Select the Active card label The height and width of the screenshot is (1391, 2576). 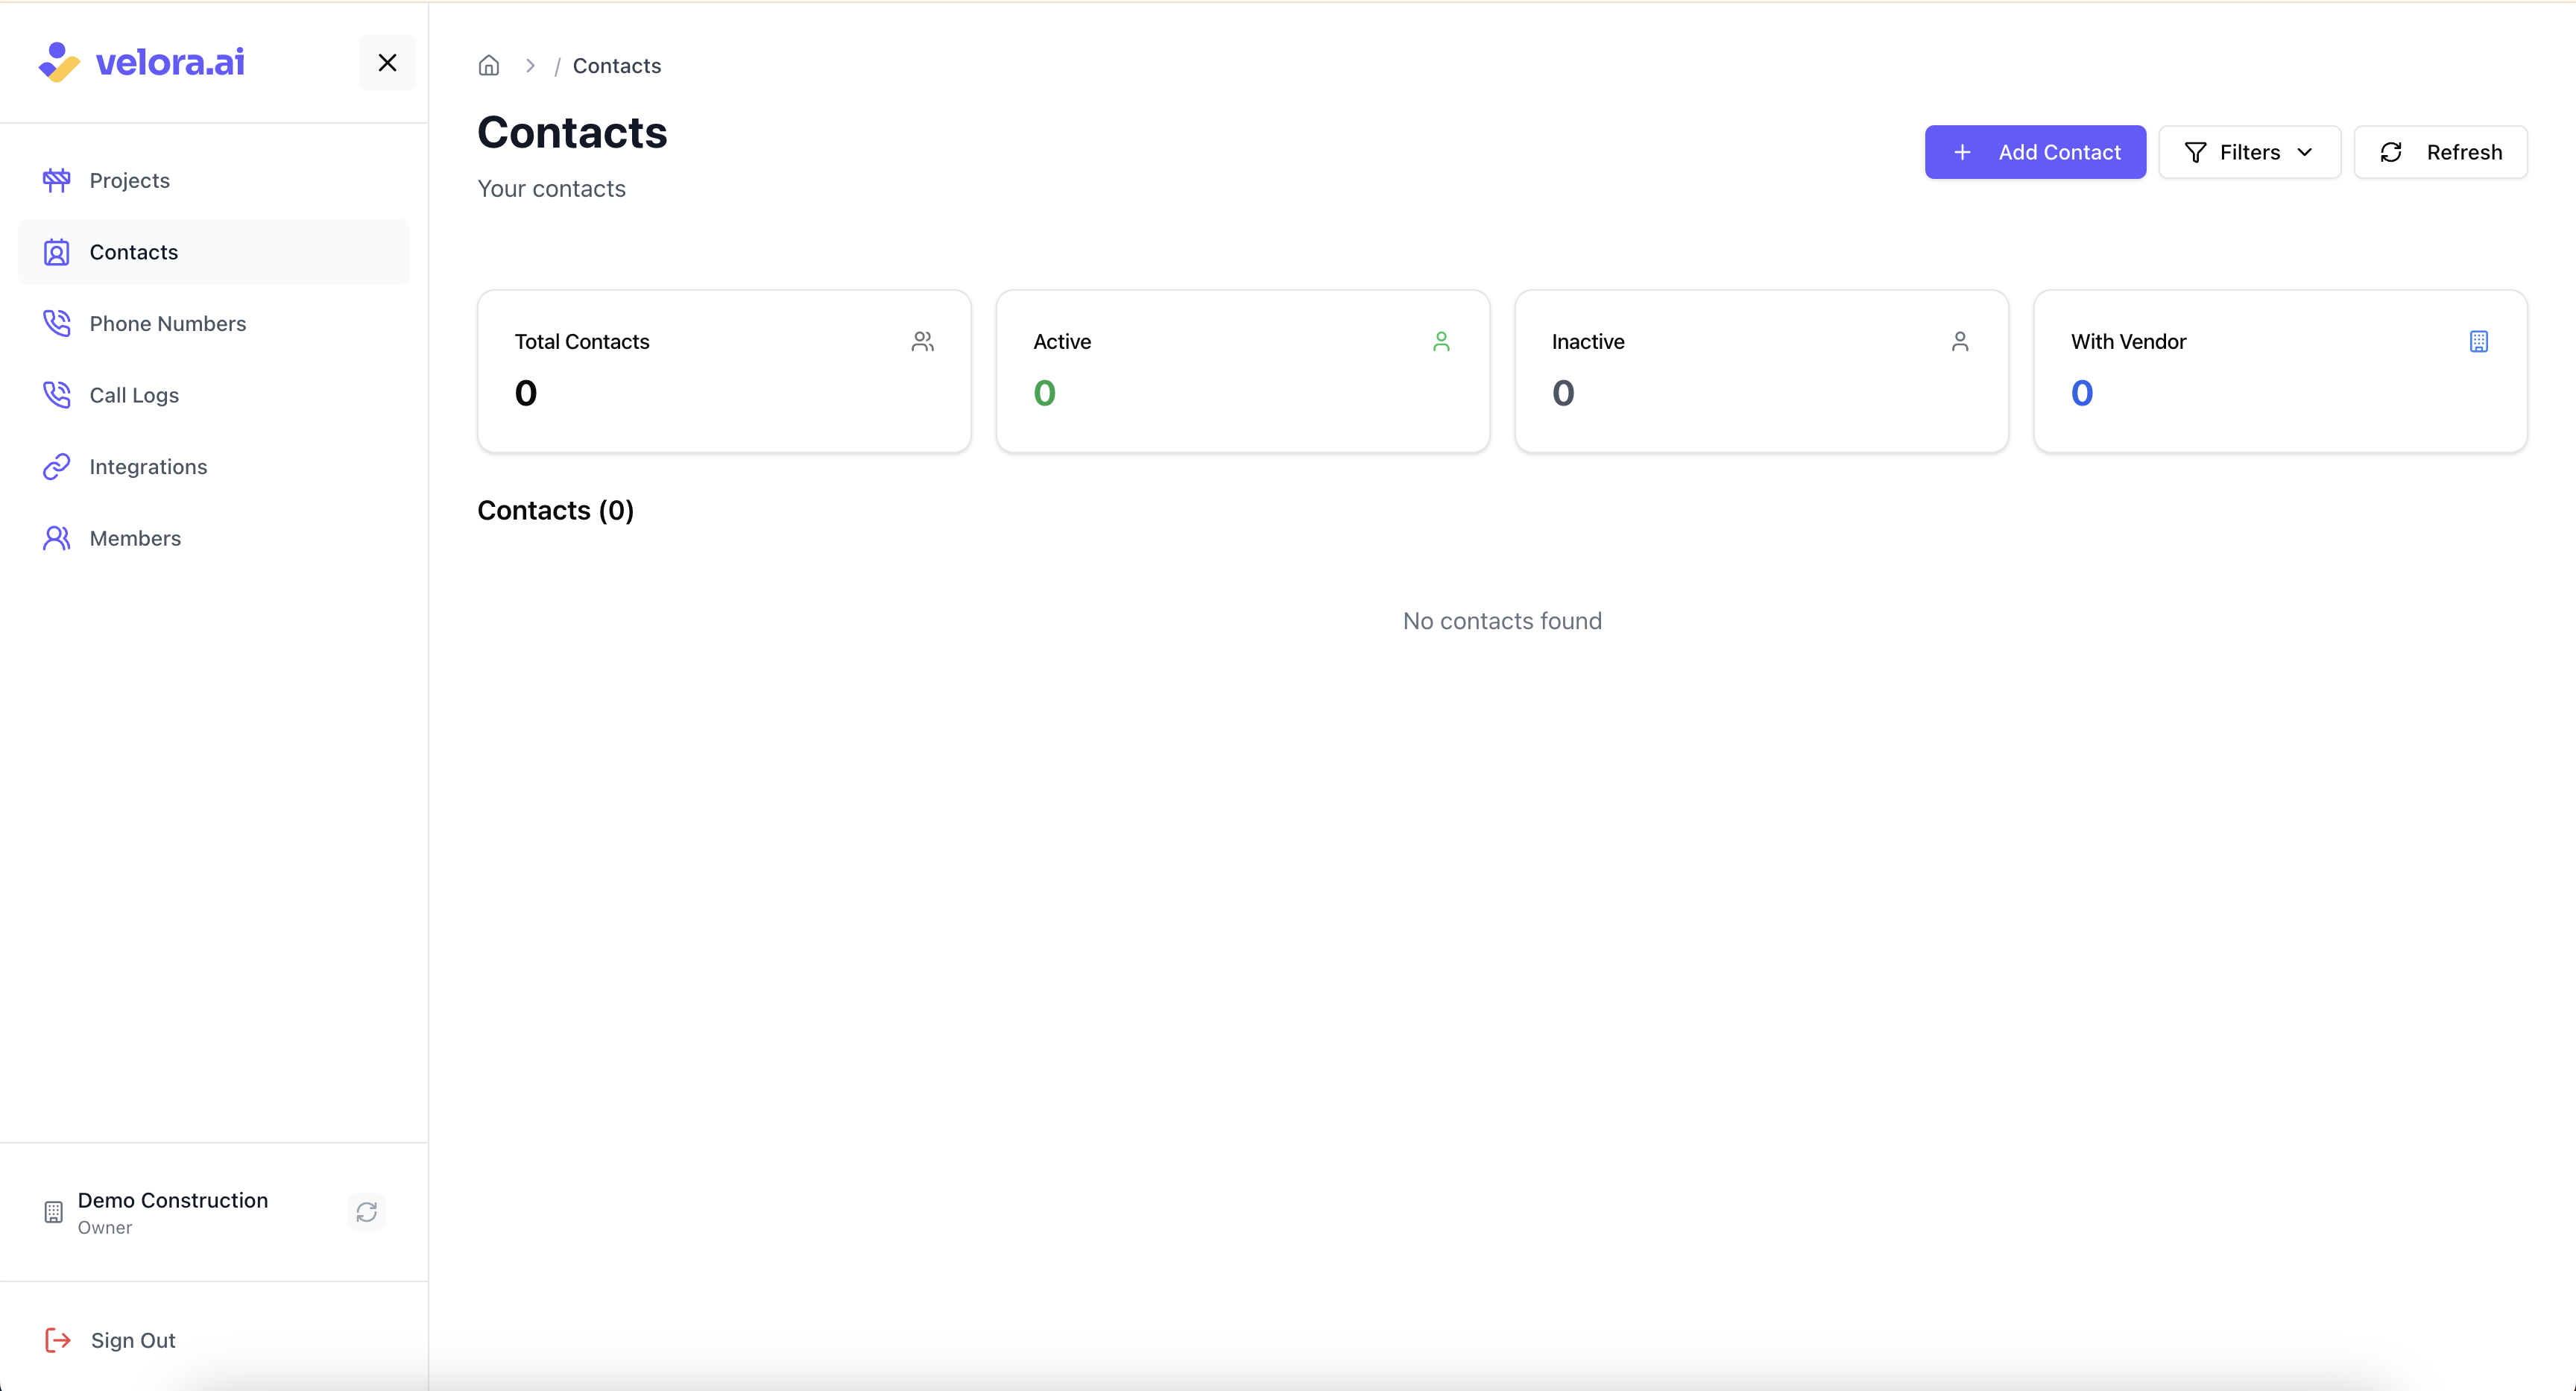[x=1062, y=342]
